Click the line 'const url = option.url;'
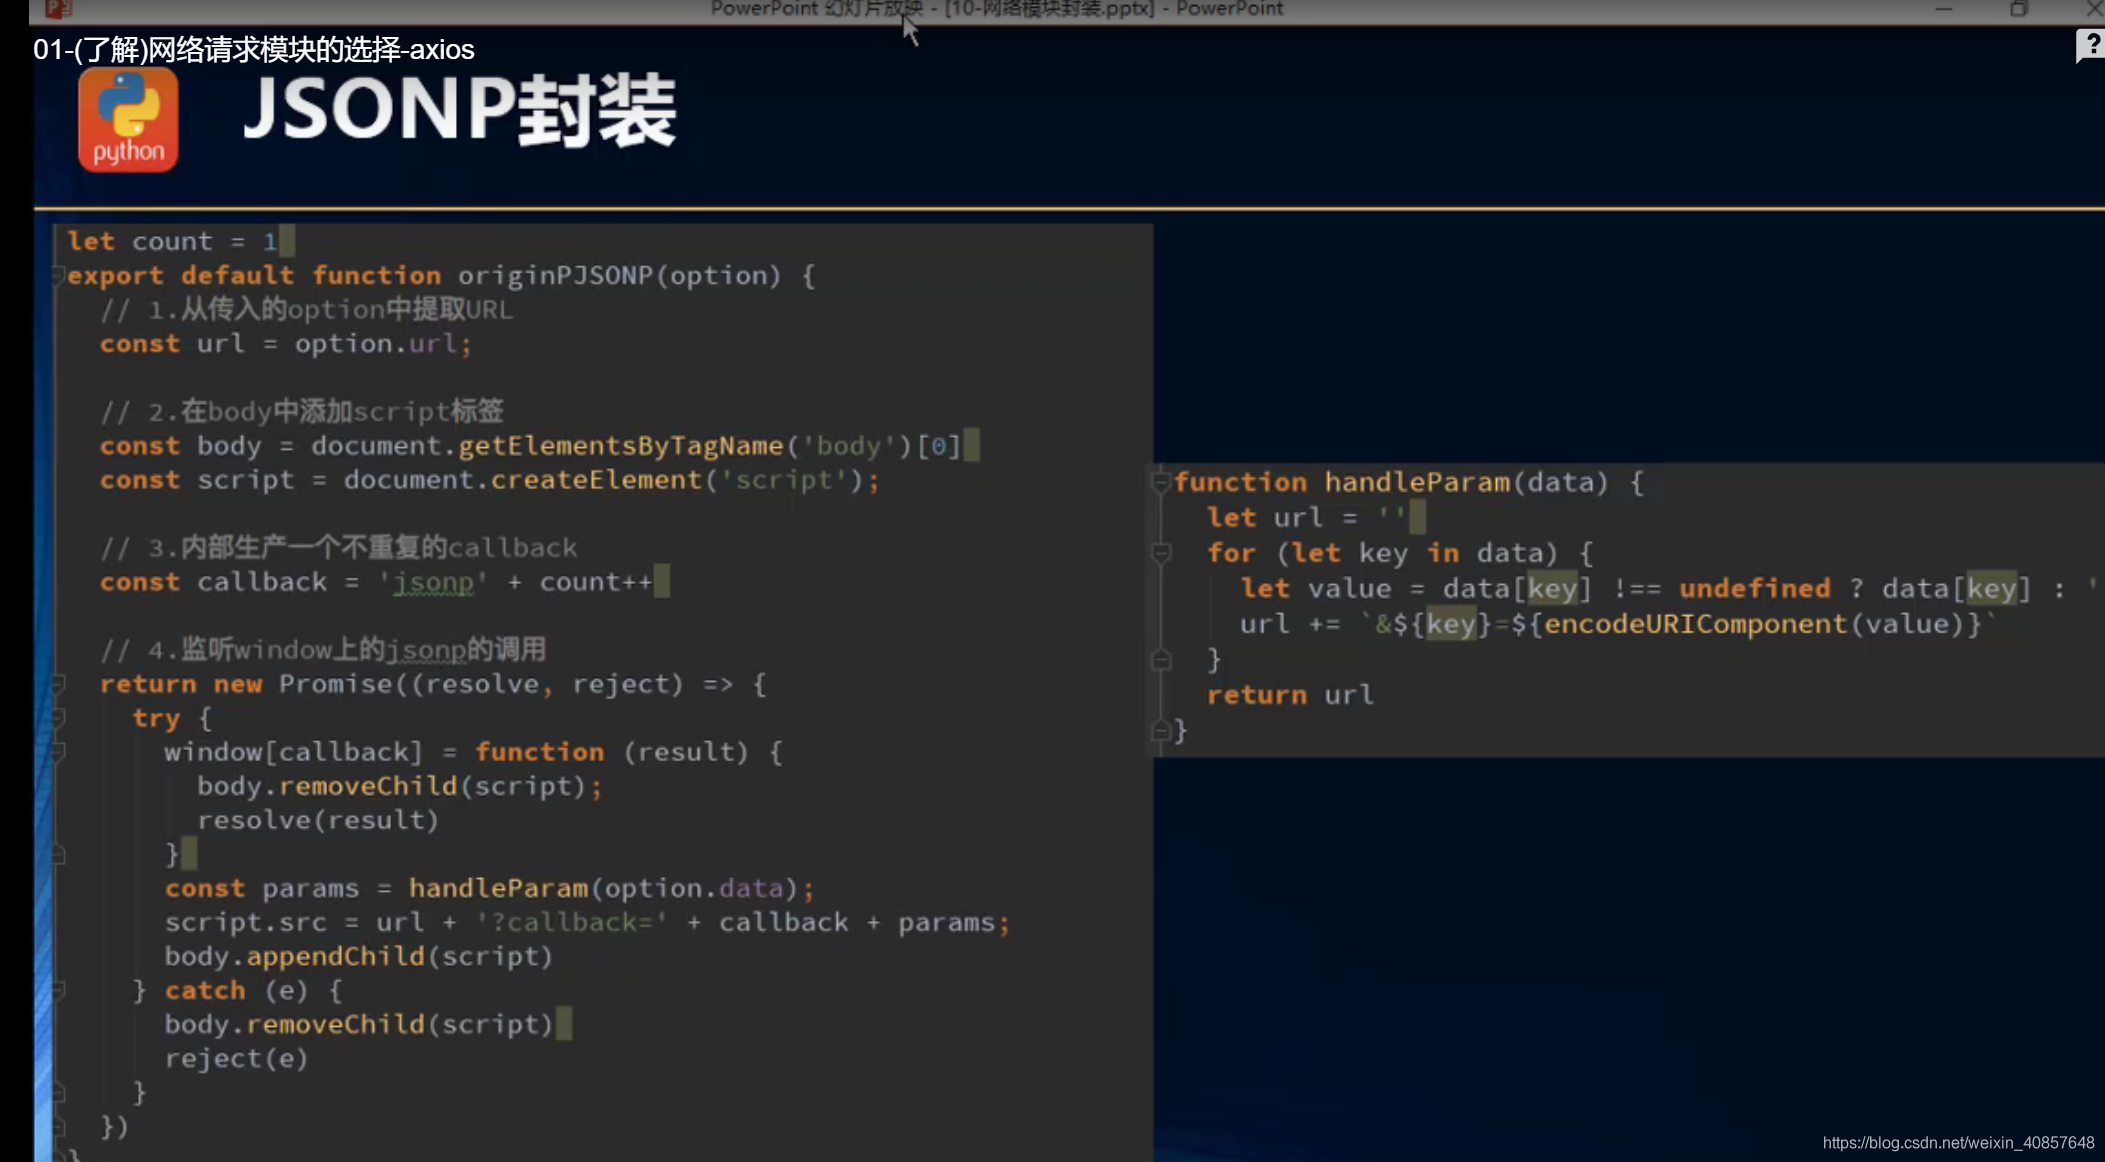The height and width of the screenshot is (1162, 2105). [x=285, y=343]
